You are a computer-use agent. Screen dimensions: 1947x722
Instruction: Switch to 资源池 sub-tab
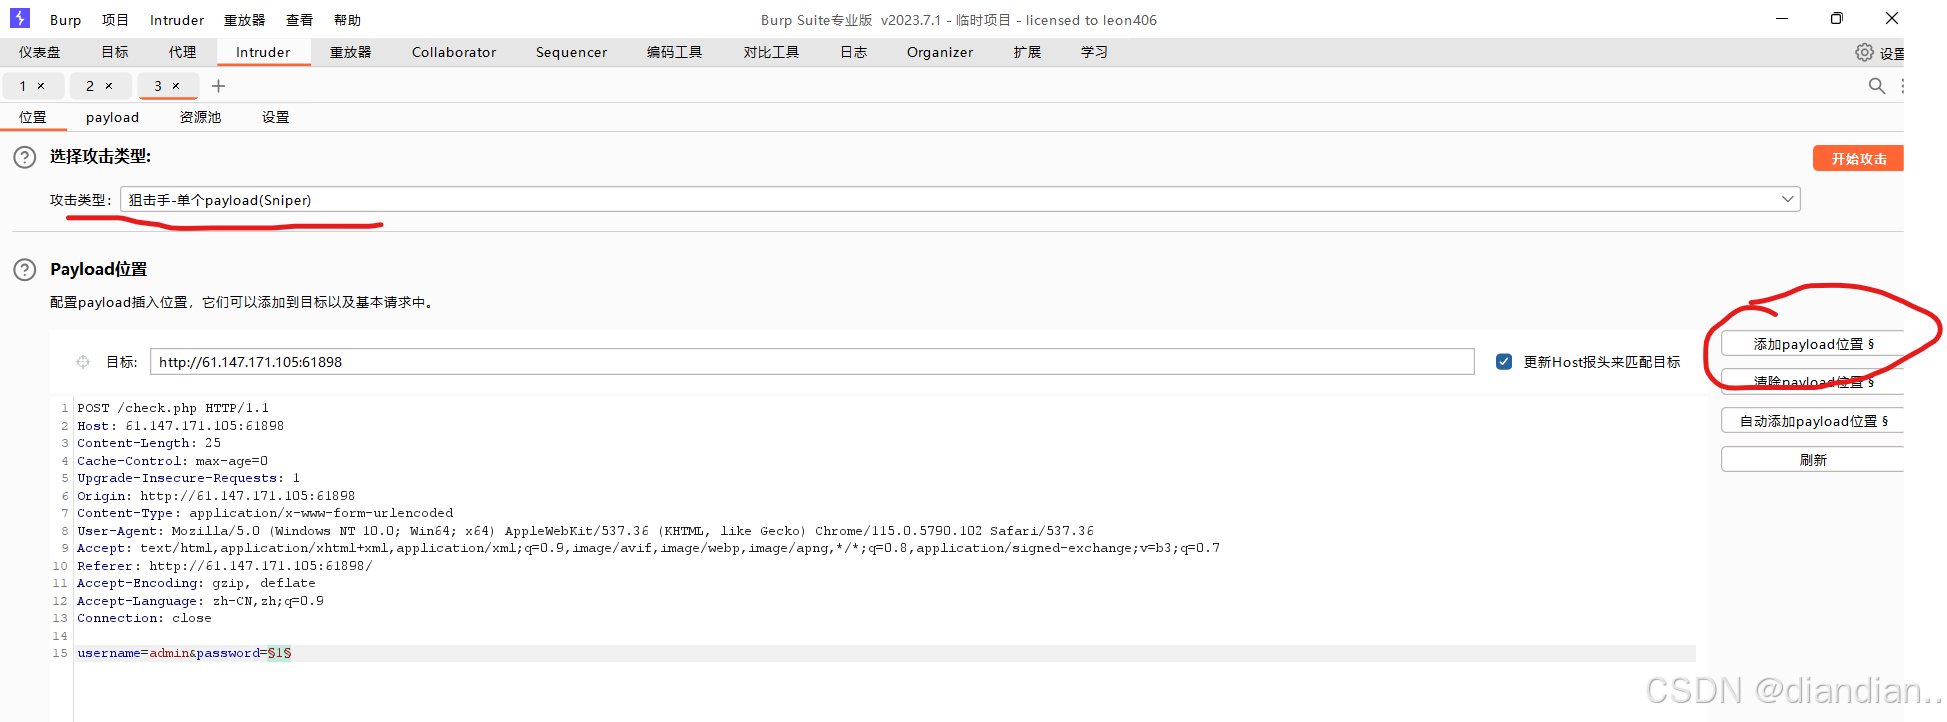tap(200, 117)
